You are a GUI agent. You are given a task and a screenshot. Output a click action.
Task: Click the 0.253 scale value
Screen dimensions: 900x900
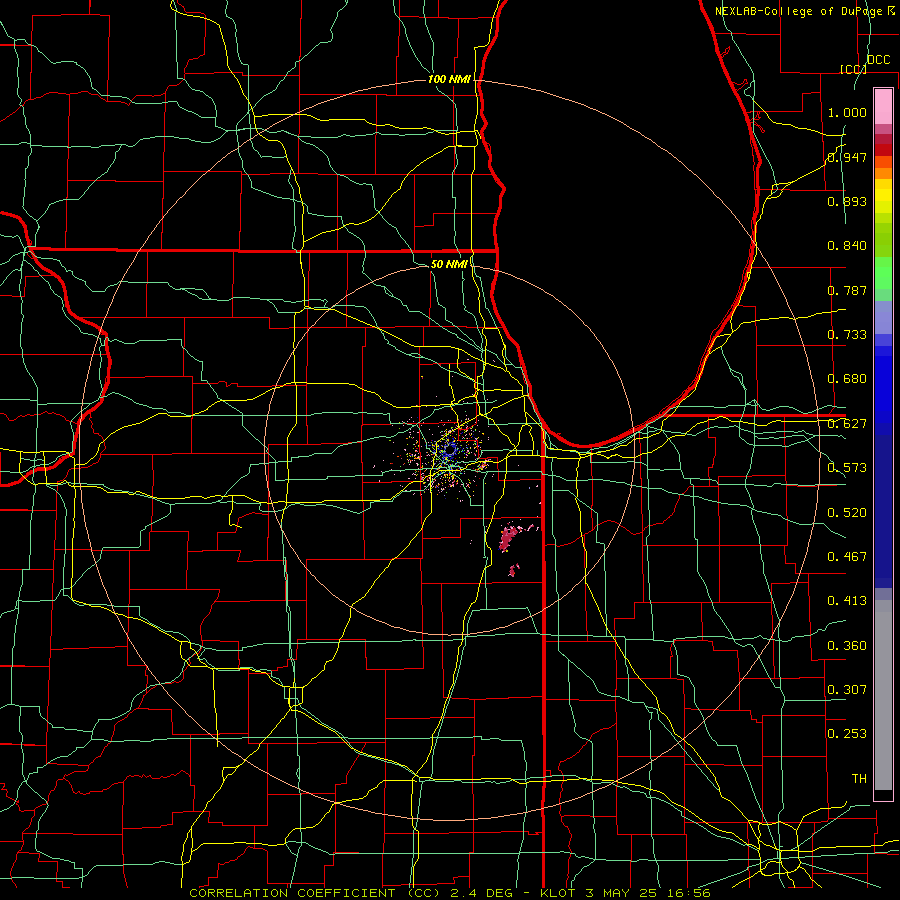[x=847, y=734]
